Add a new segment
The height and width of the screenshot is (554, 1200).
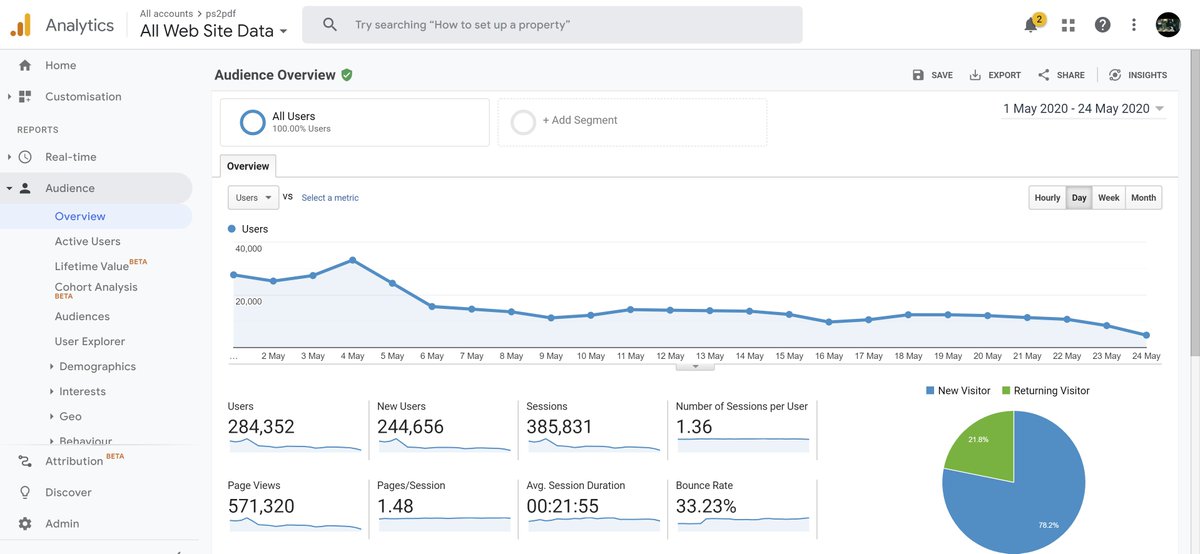[632, 122]
